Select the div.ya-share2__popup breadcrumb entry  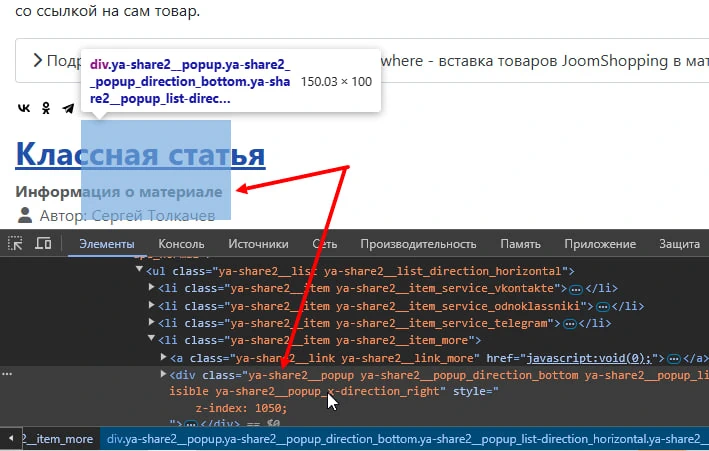[x=404, y=439]
